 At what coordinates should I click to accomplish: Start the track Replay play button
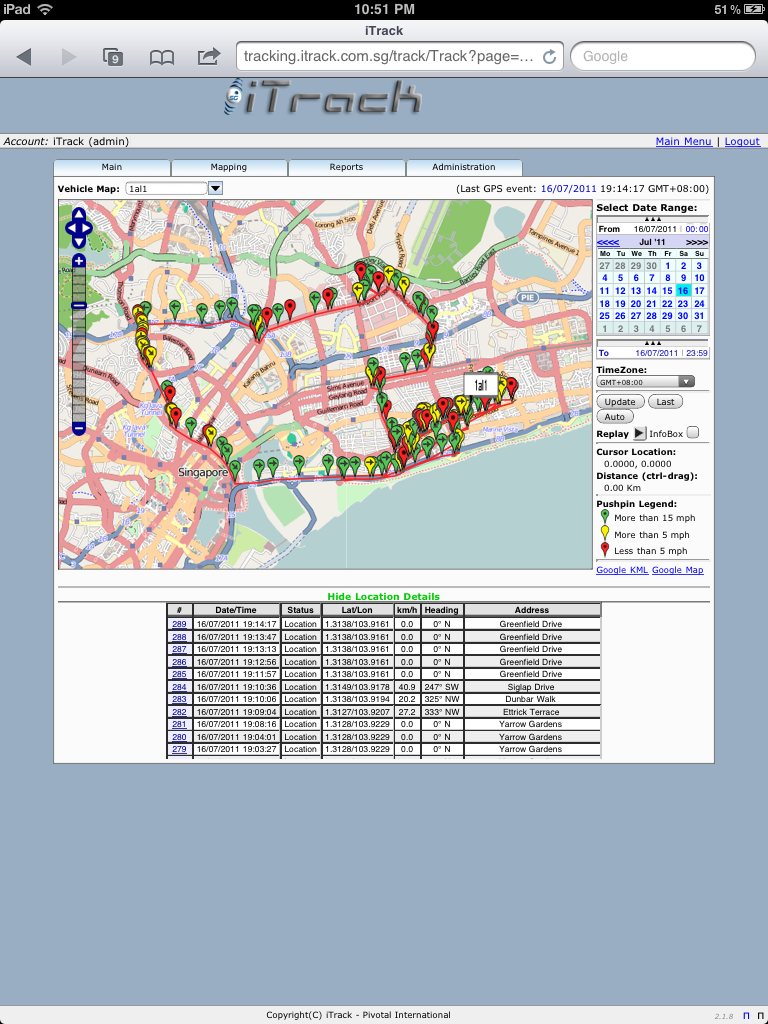640,433
